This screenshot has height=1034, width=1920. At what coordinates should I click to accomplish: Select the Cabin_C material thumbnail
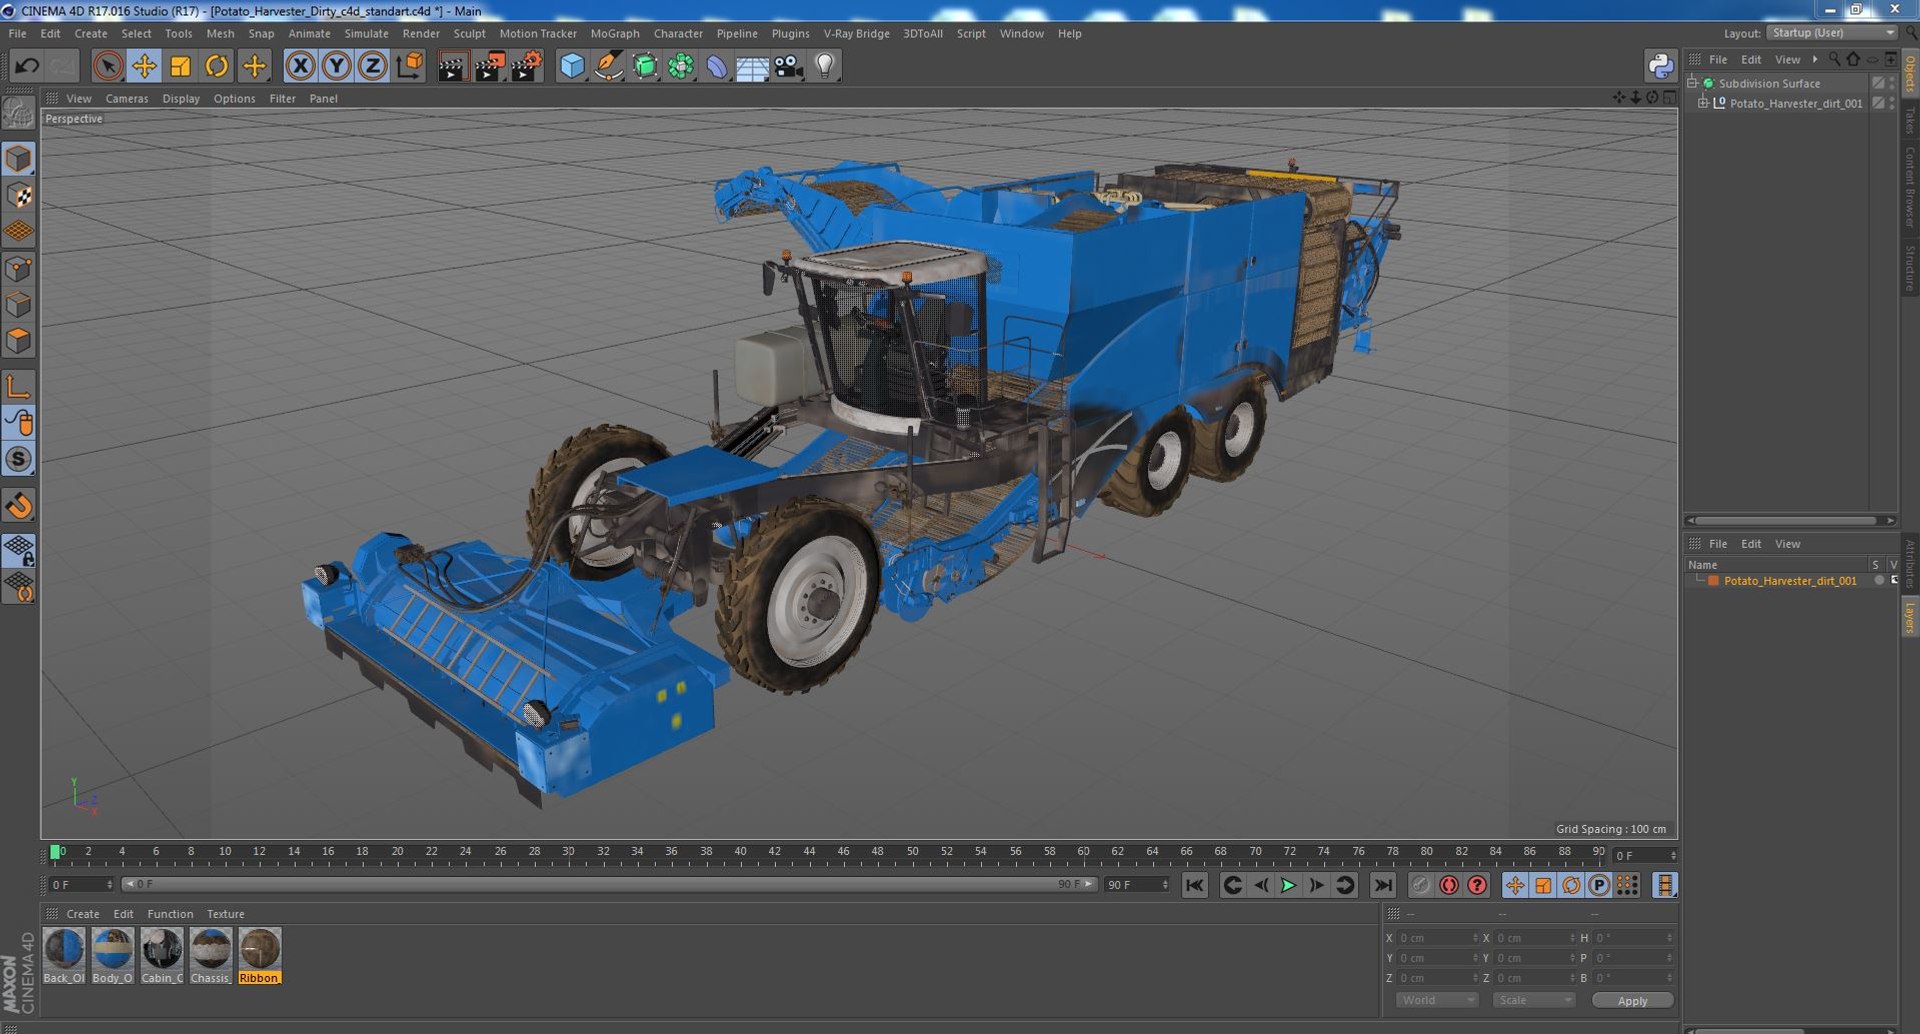(161, 956)
